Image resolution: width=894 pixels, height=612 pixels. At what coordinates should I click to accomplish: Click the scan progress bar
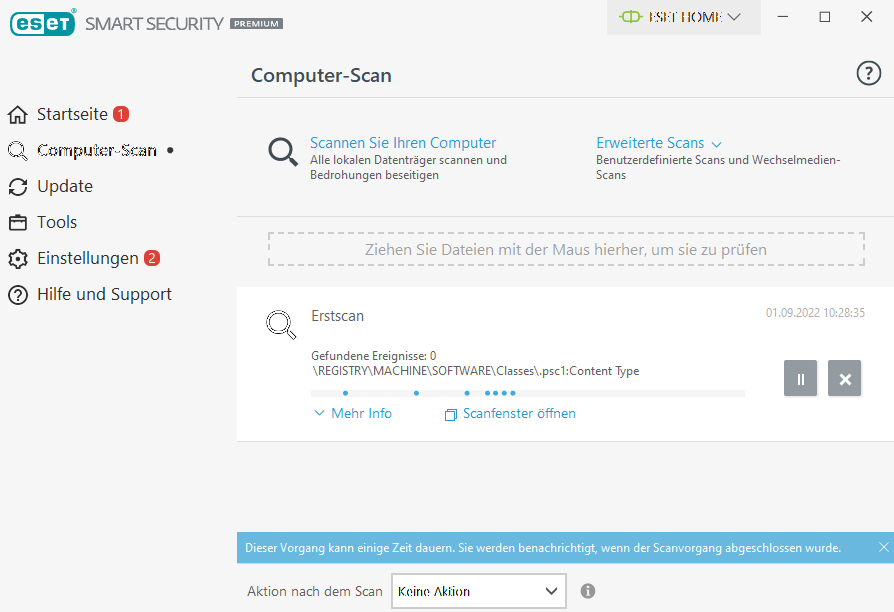(x=528, y=393)
